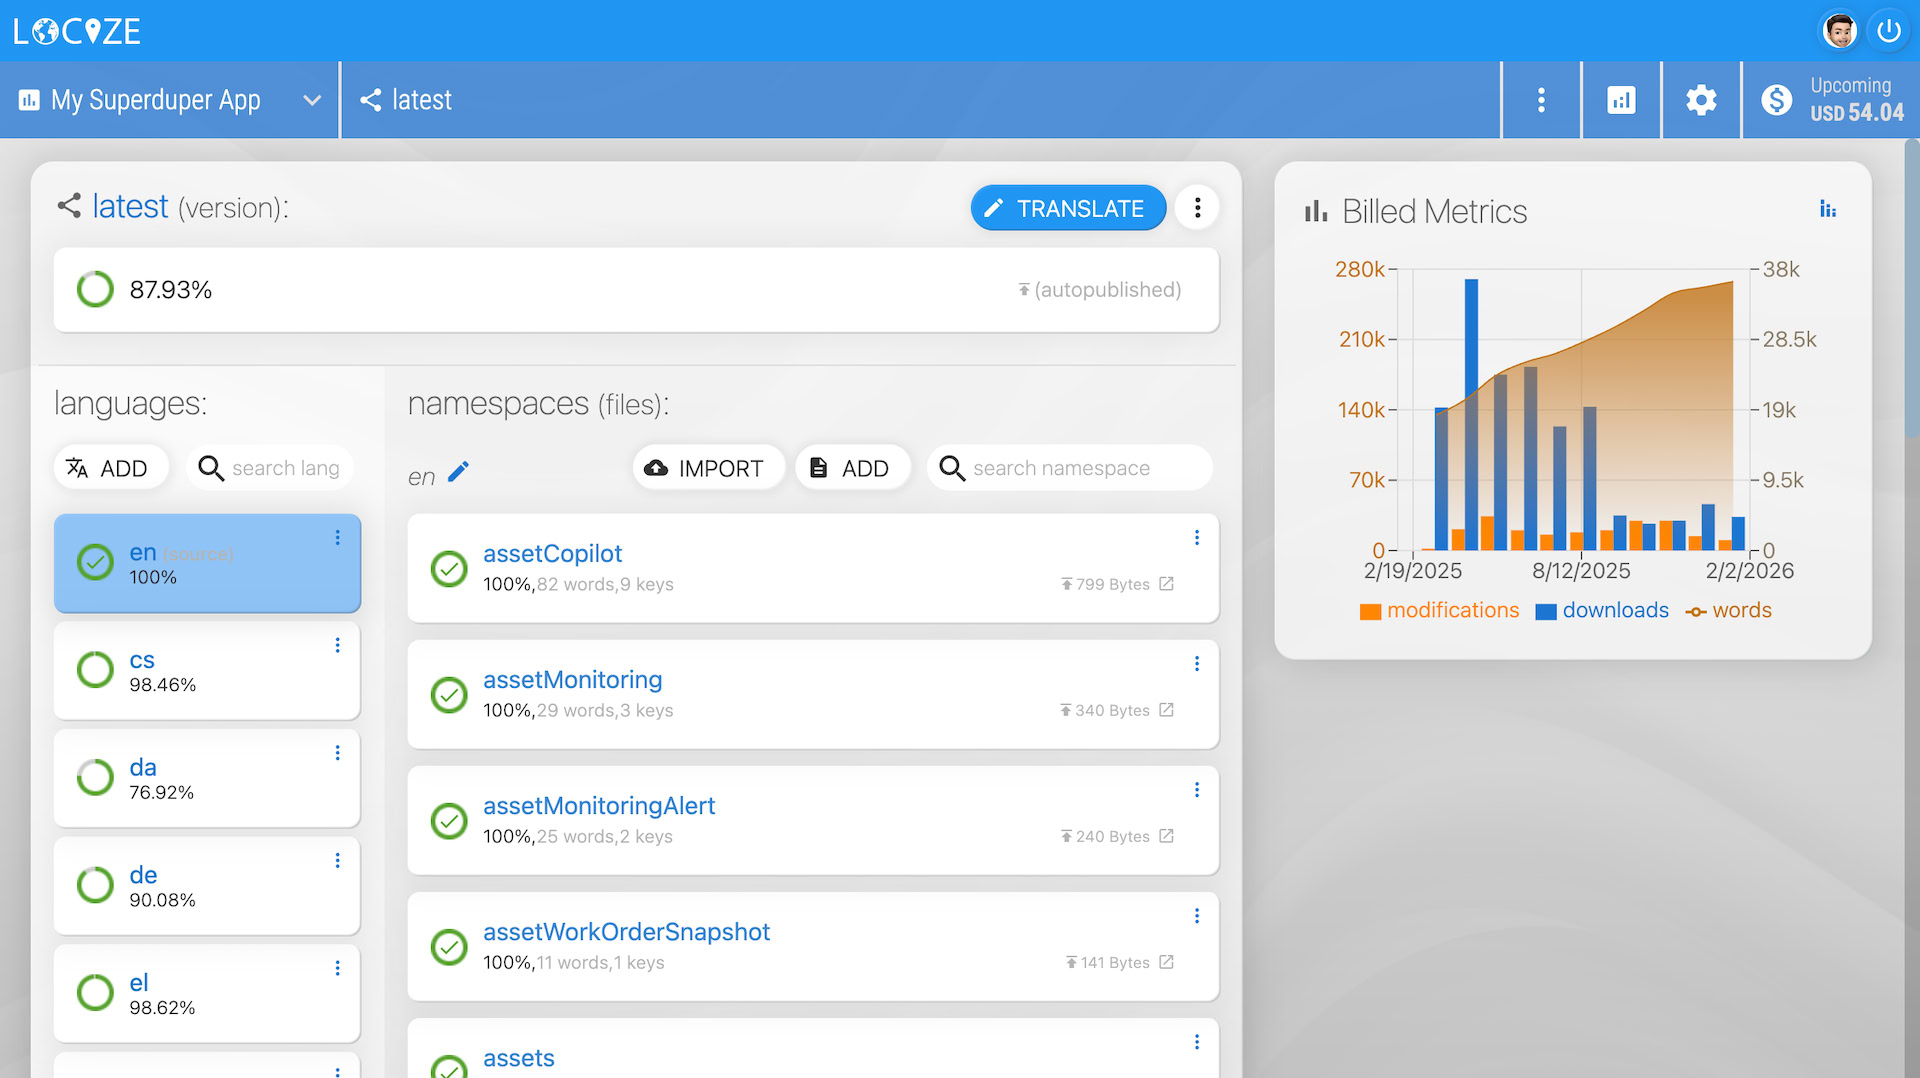This screenshot has height=1078, width=1920.
Task: Expand My Superduper App project dropdown
Action: click(311, 100)
